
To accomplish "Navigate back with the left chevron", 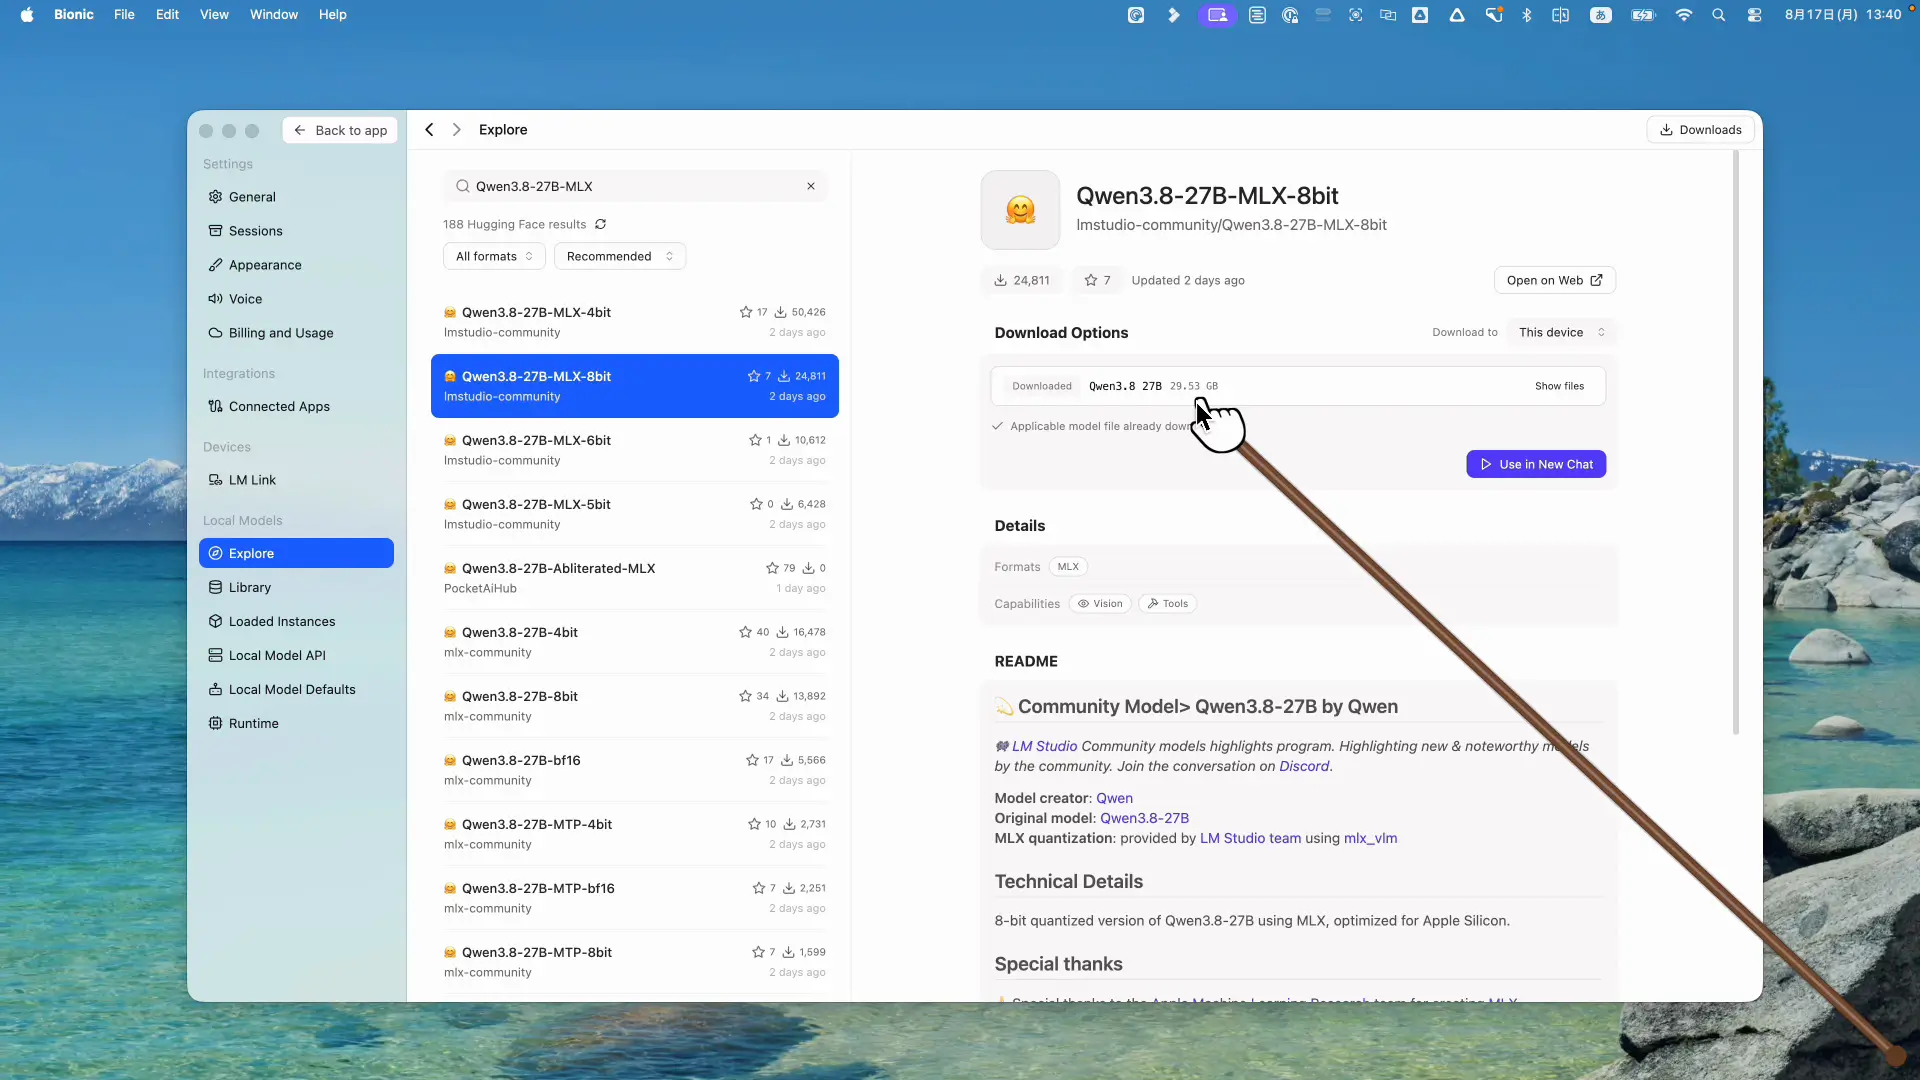I will (429, 130).
